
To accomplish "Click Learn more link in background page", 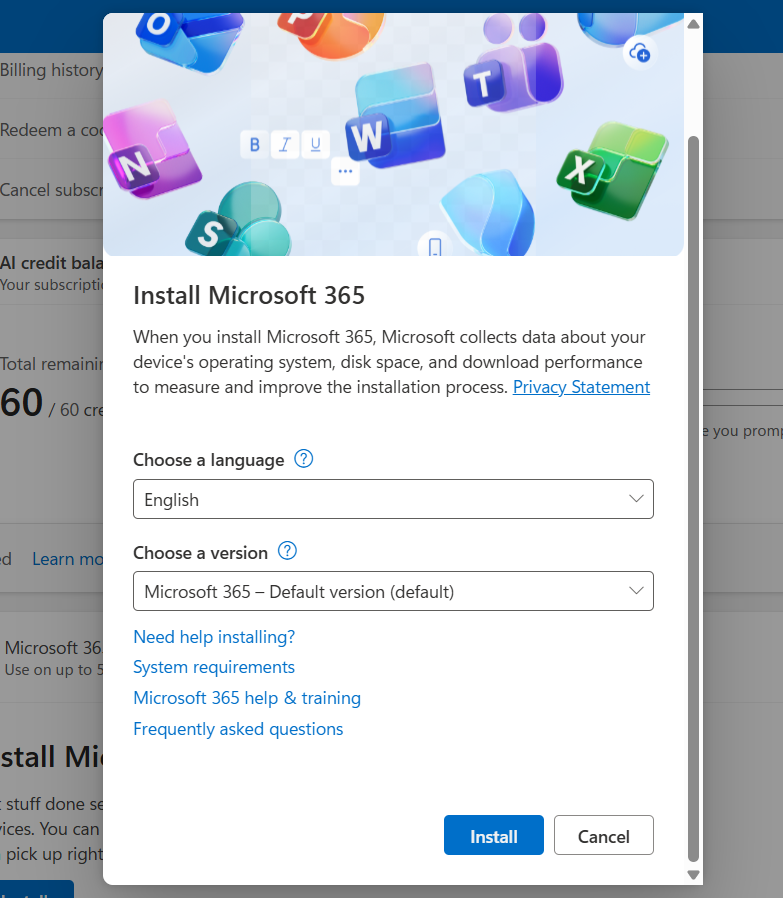I will [x=68, y=559].
